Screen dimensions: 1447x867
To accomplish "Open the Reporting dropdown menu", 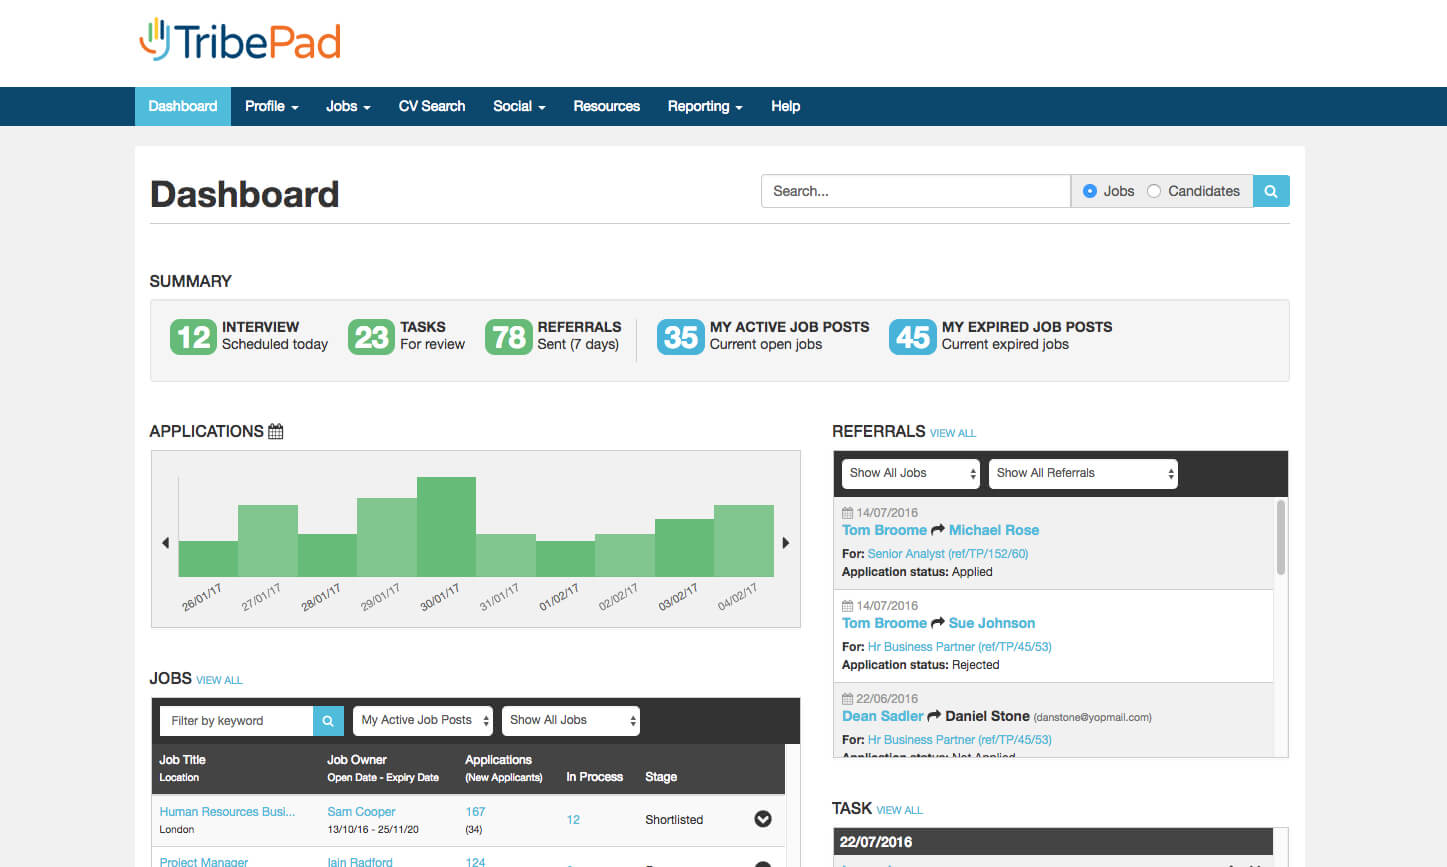I will pos(705,106).
